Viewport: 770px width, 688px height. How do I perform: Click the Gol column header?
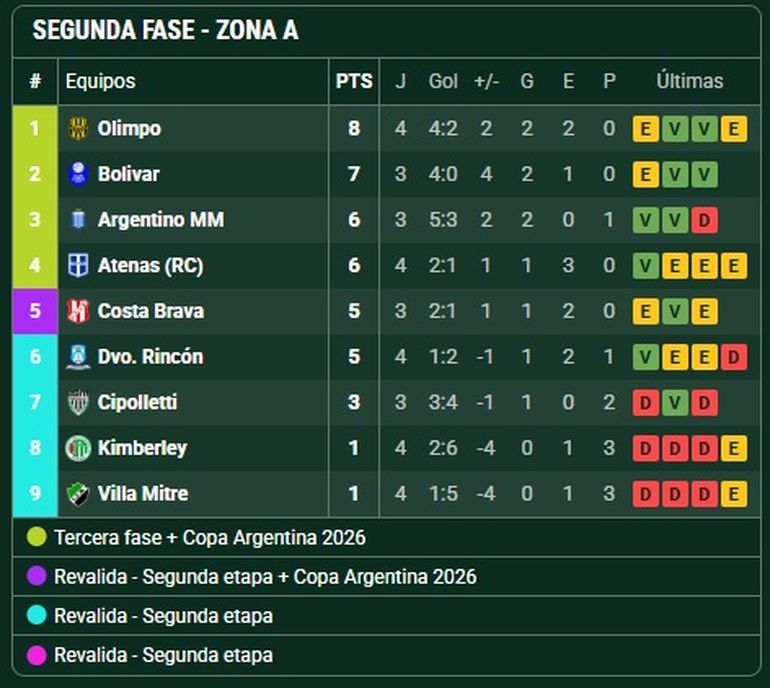[x=443, y=82]
